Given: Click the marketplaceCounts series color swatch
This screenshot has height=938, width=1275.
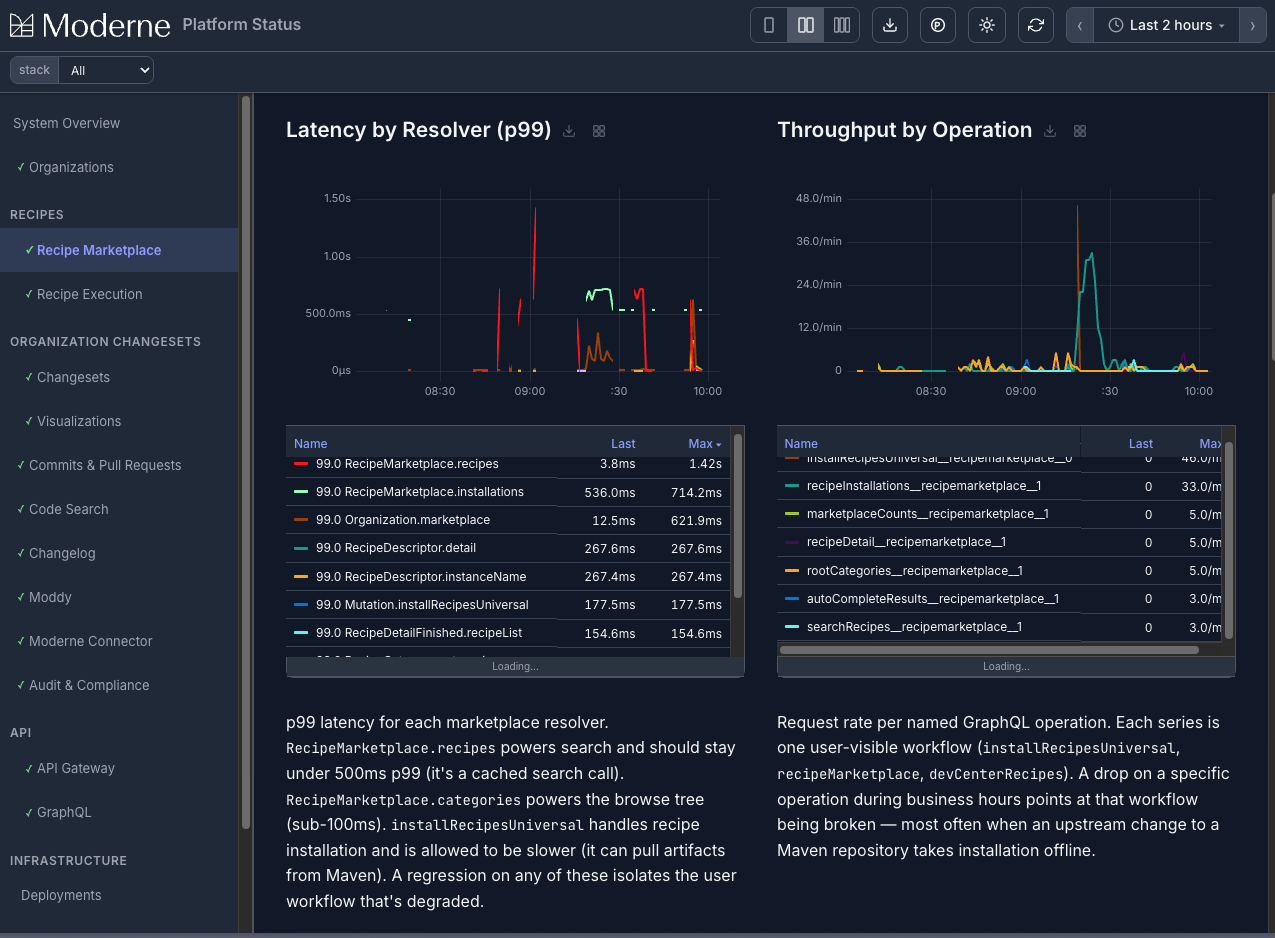Looking at the screenshot, I should click(792, 514).
